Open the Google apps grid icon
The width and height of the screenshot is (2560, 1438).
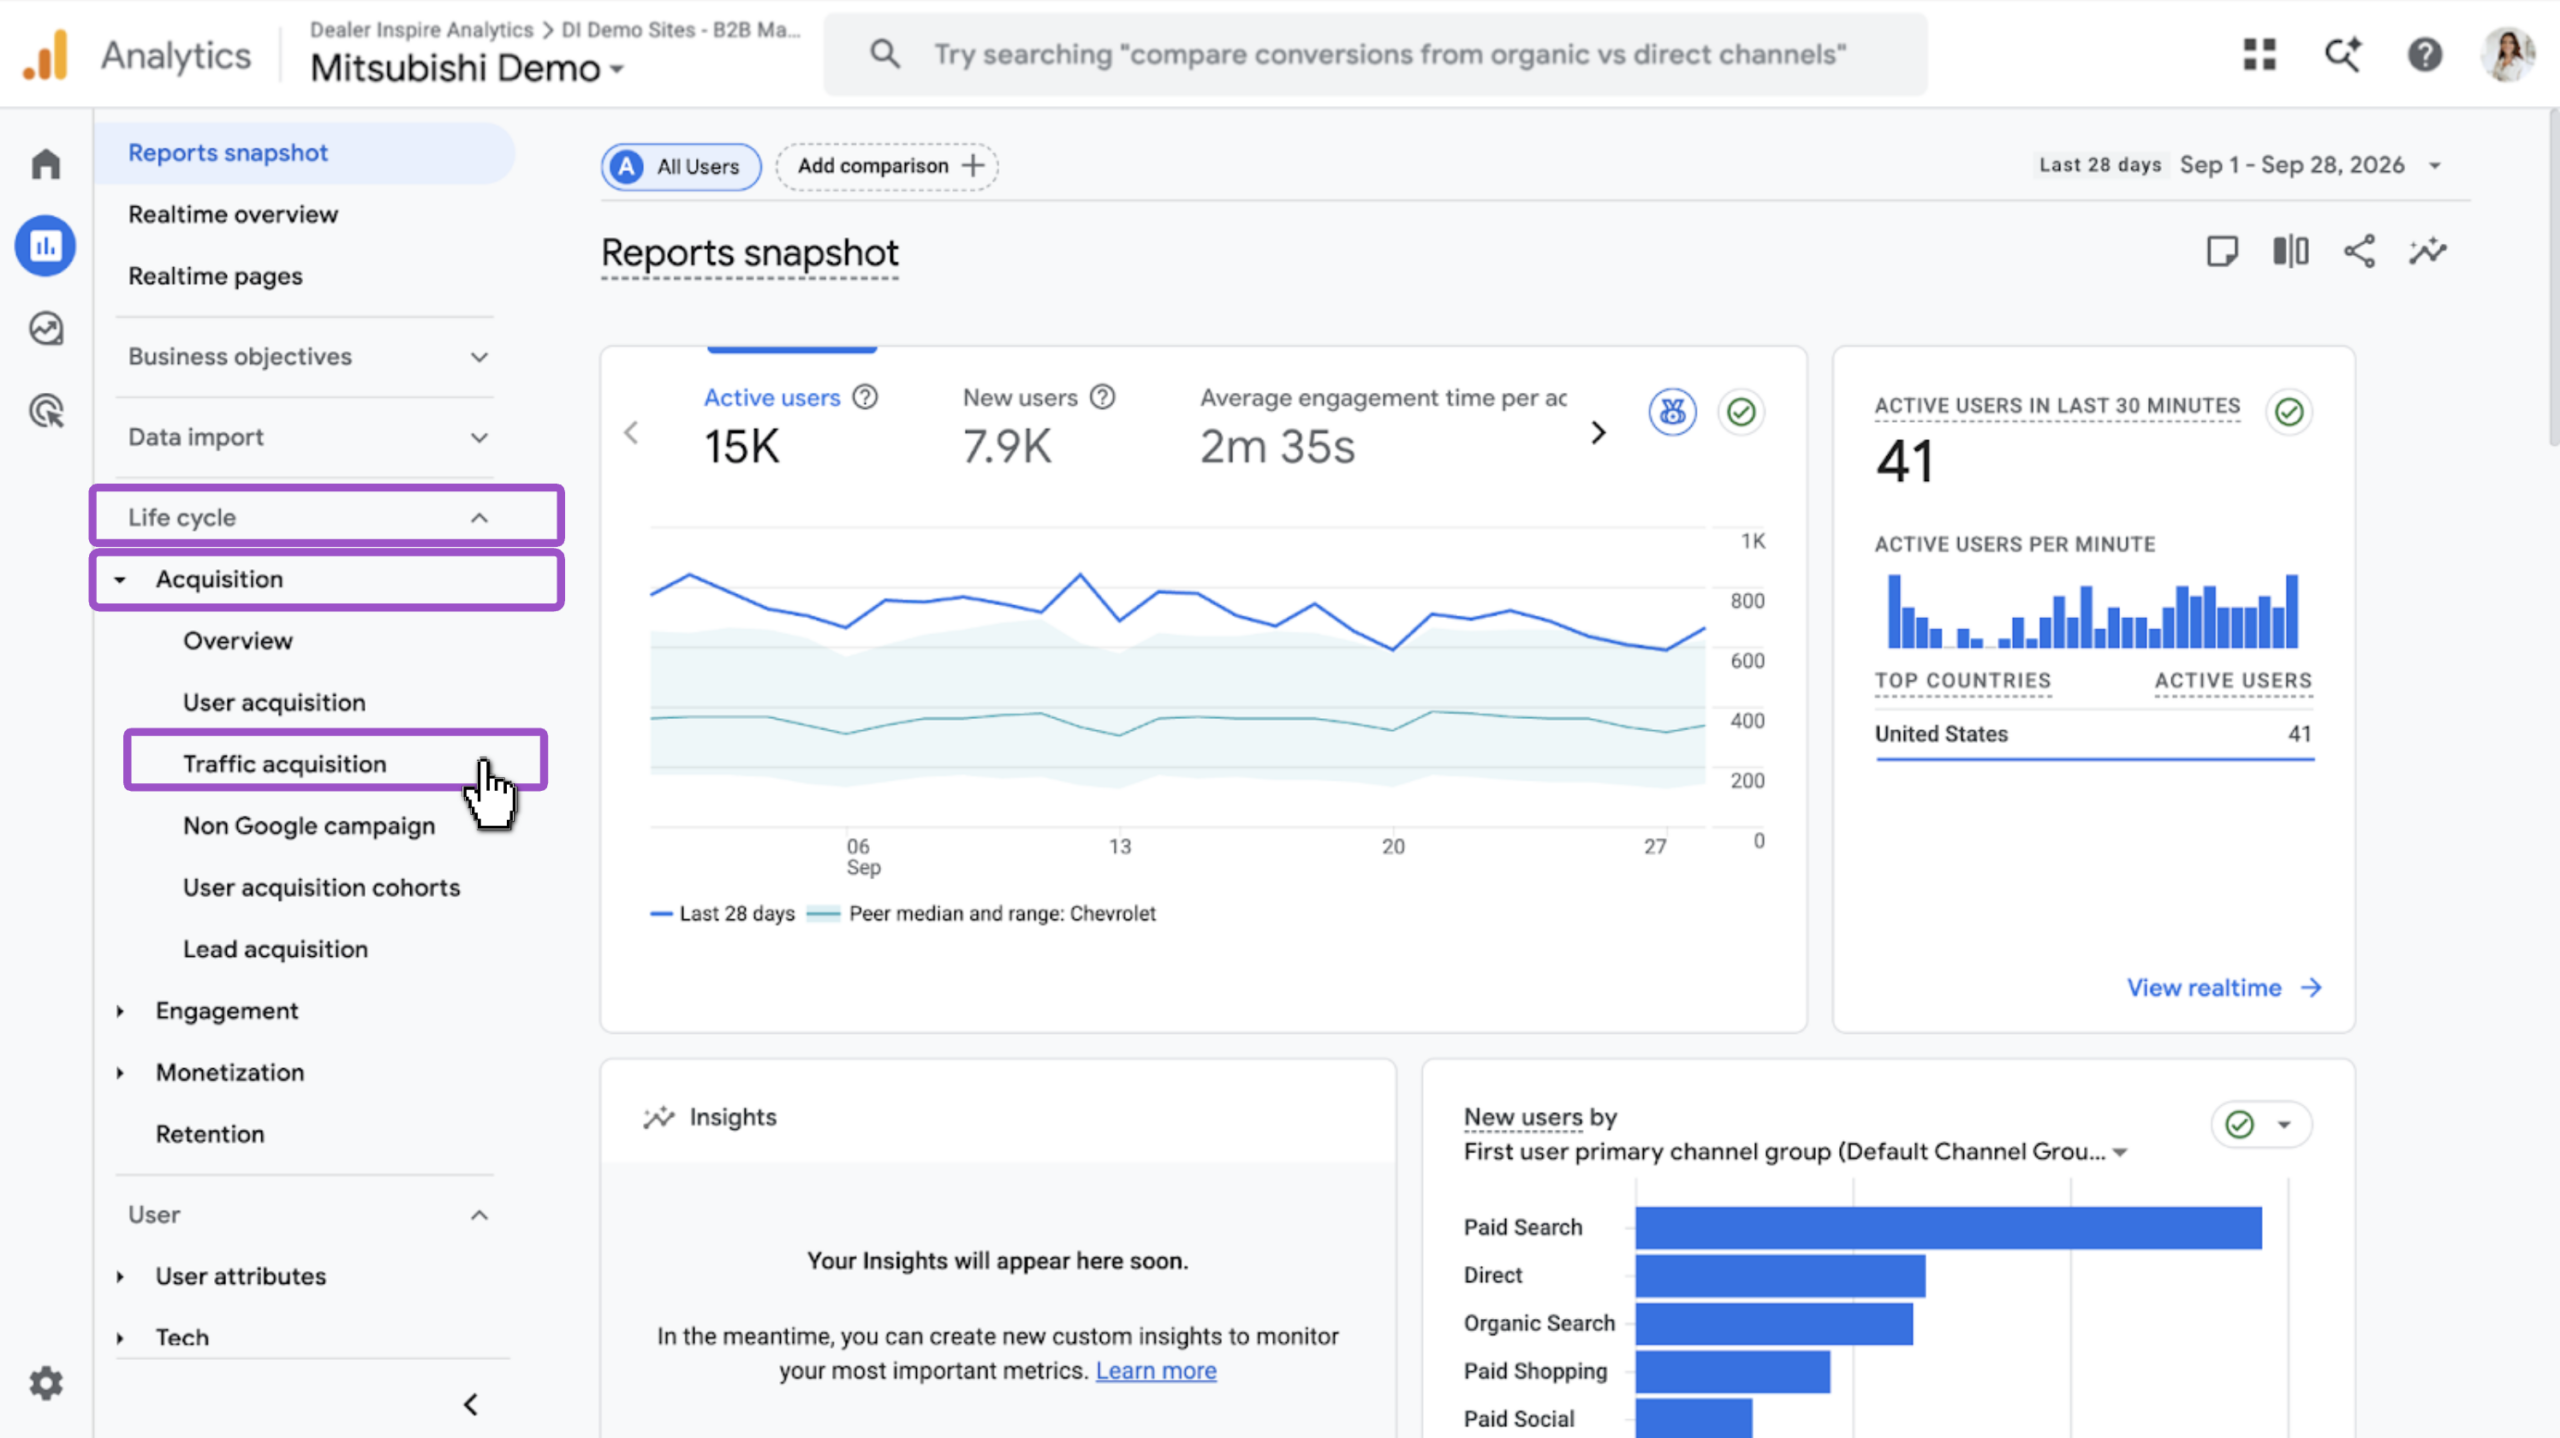pyautogui.click(x=2259, y=54)
